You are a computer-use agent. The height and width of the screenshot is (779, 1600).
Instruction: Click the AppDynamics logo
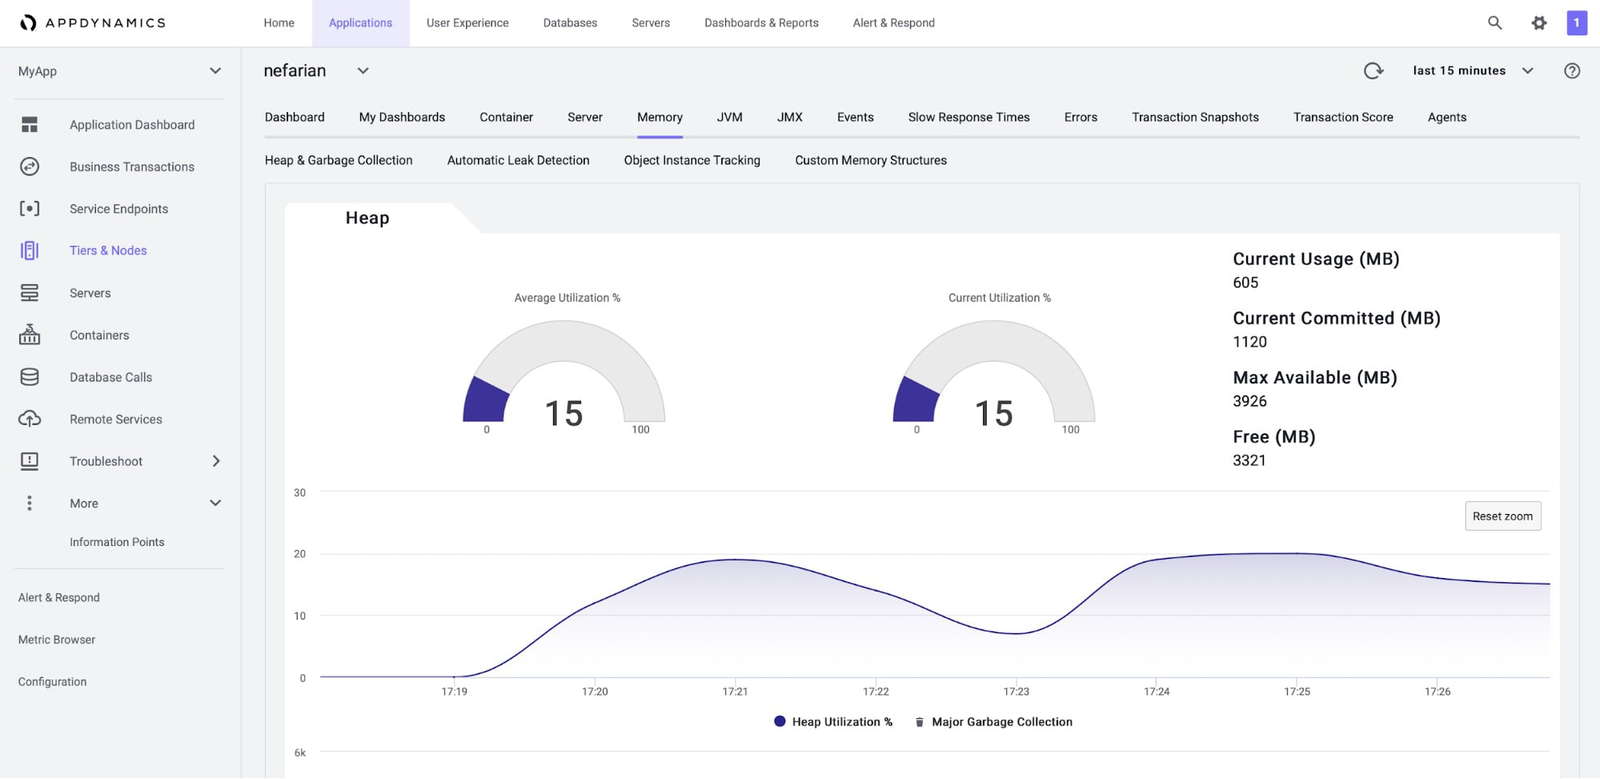click(x=92, y=22)
